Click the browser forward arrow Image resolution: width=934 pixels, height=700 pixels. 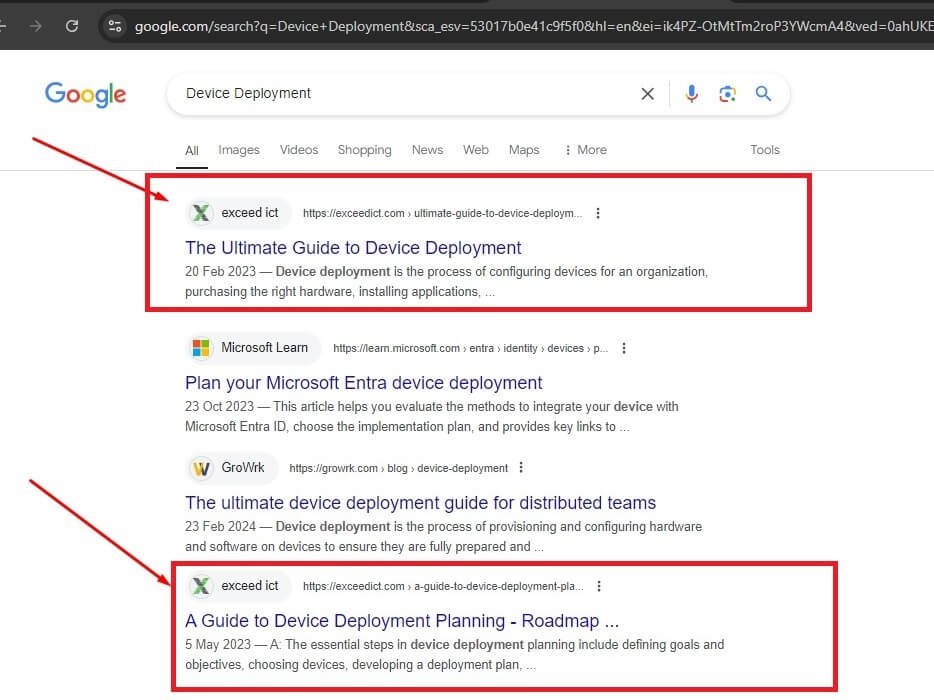pos(36,26)
